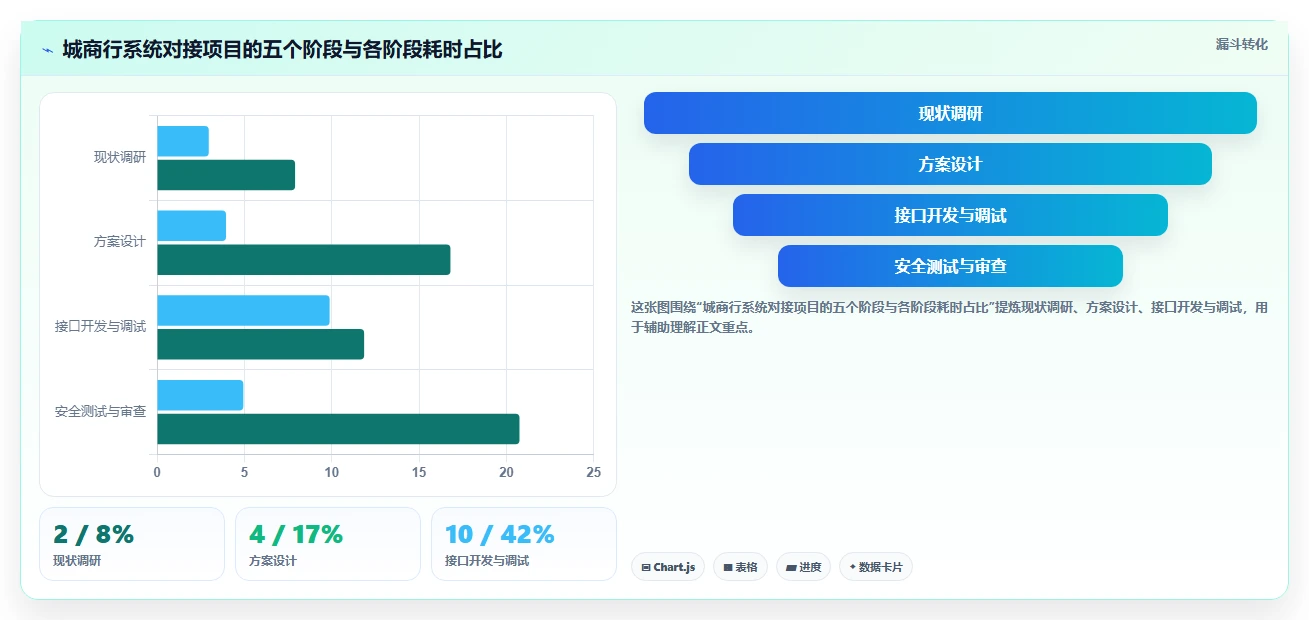Click the light blue bar for 现状调研
This screenshot has height=620, width=1309.
click(183, 141)
